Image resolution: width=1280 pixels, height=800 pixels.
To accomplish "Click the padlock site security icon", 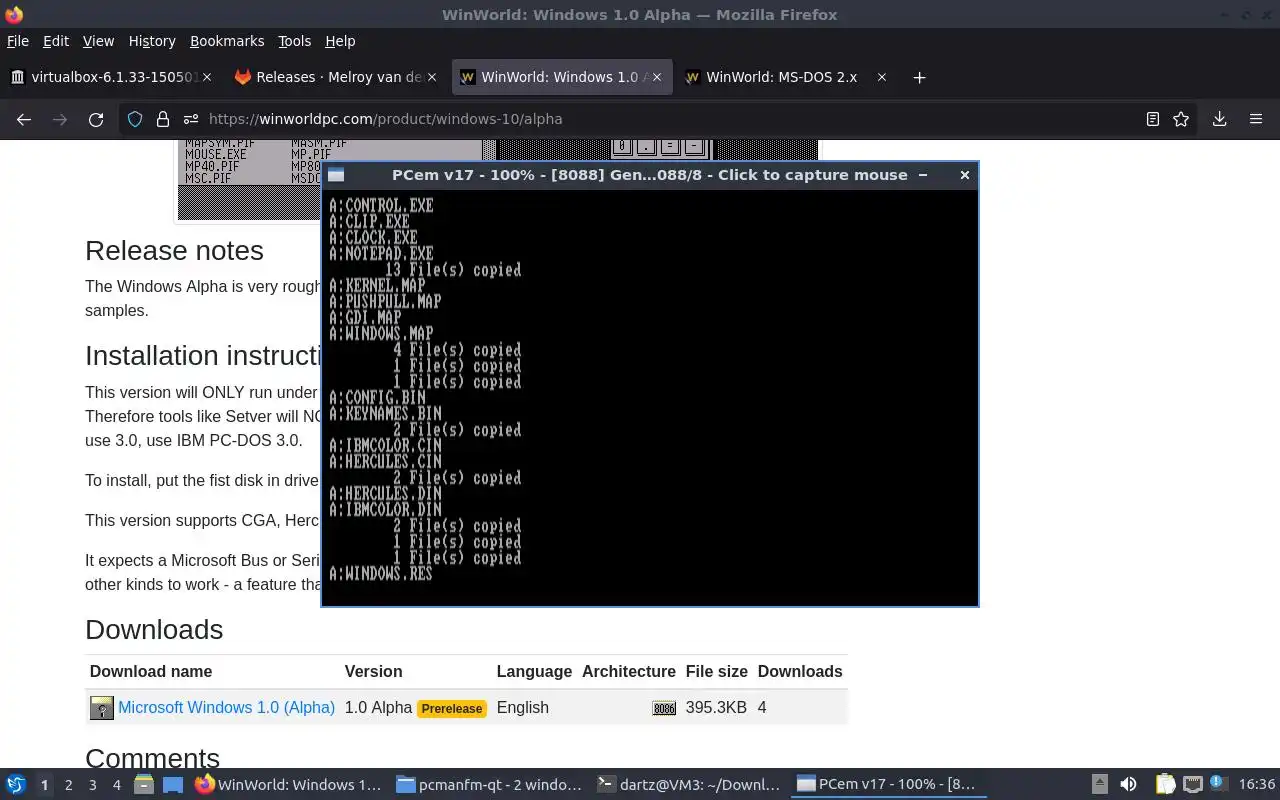I will tap(162, 119).
